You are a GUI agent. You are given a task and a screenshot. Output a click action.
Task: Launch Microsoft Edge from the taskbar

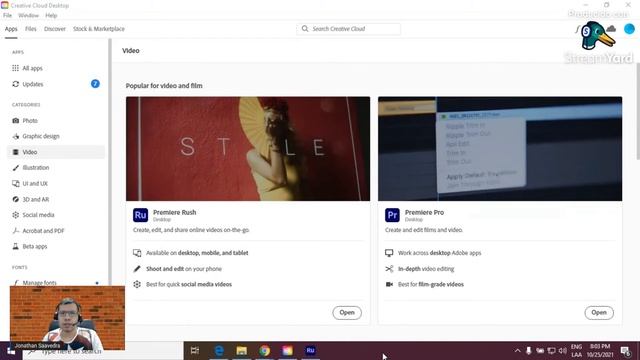[219, 350]
